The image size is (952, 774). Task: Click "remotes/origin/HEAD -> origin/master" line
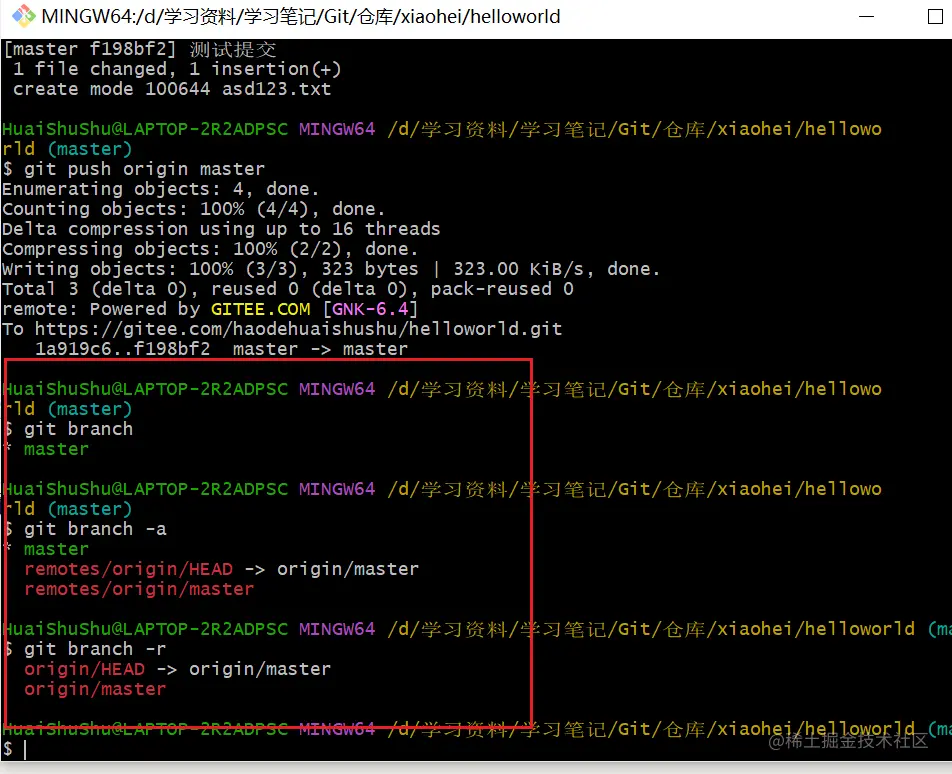(221, 569)
